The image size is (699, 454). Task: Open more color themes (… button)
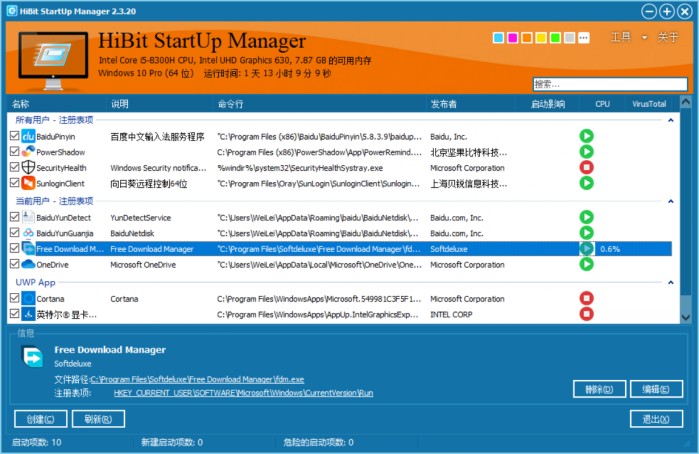click(x=584, y=38)
